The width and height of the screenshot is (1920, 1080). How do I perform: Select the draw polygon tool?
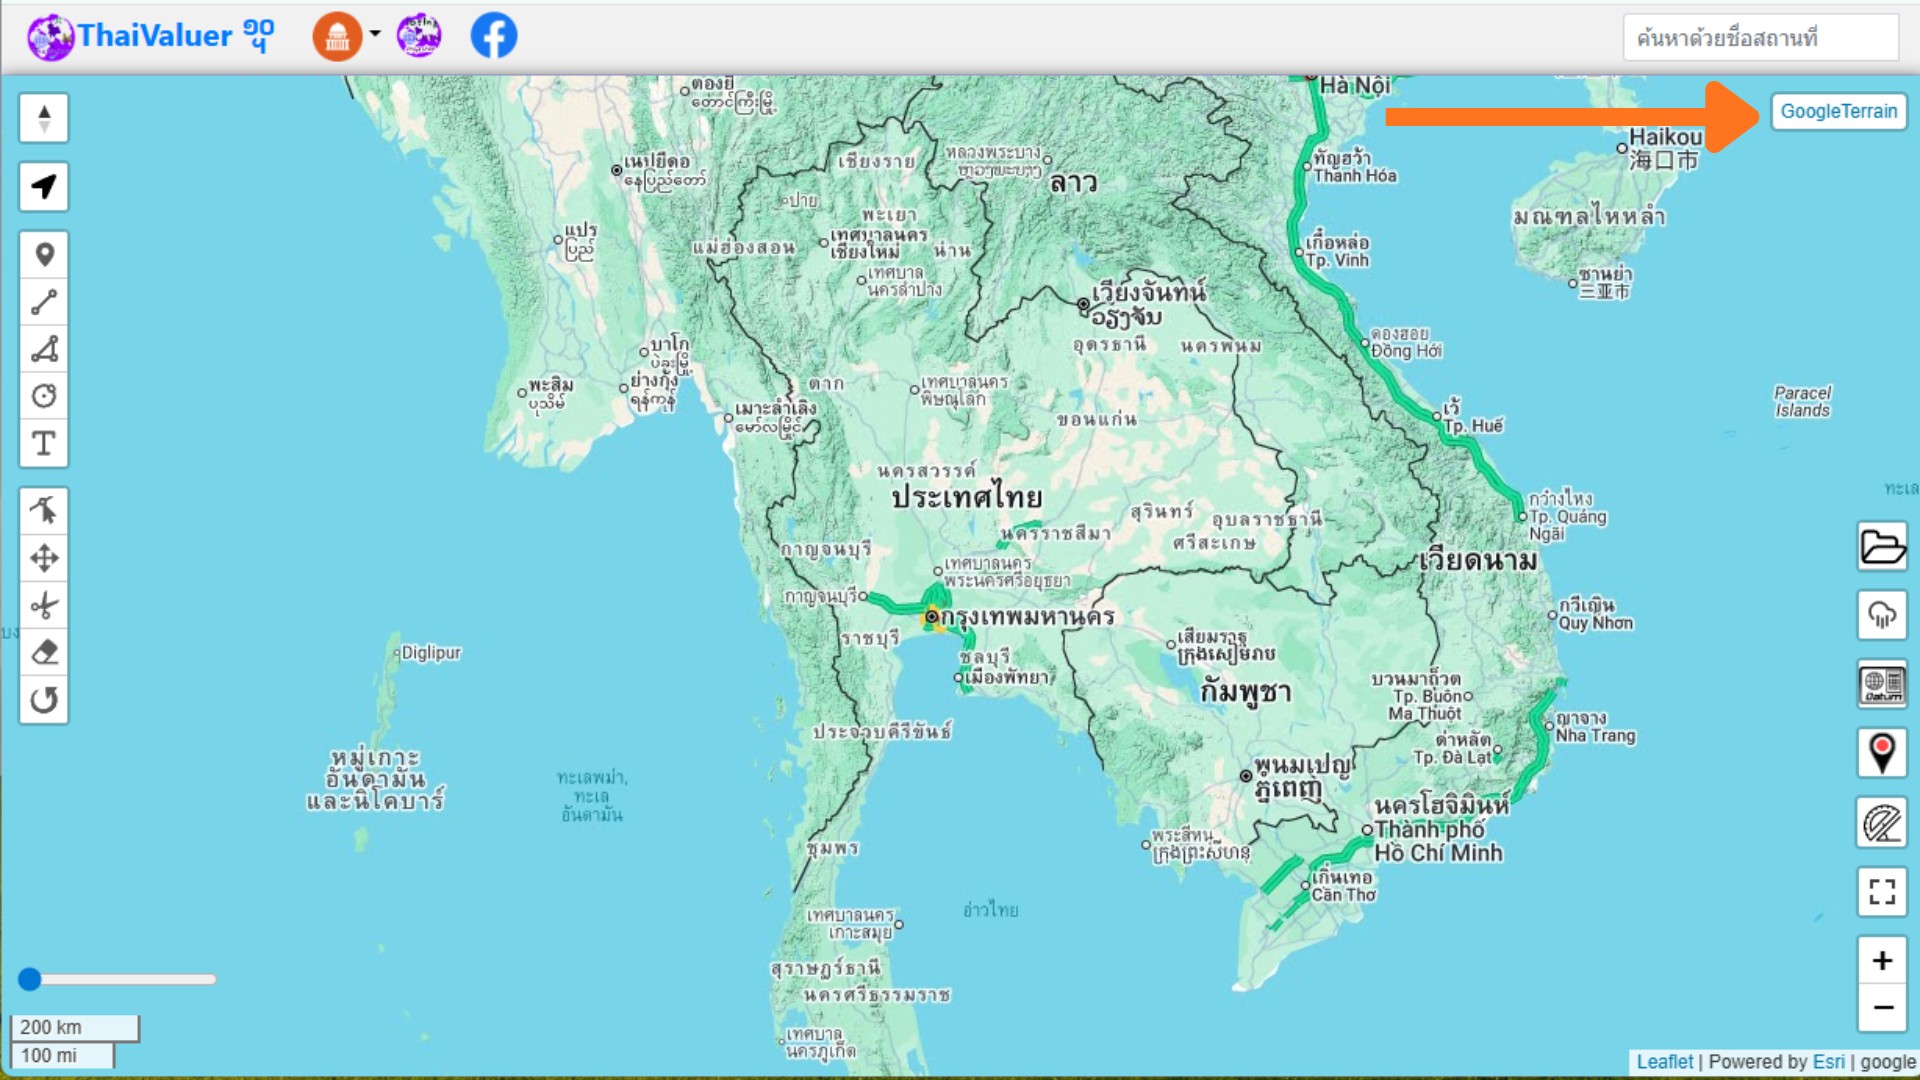click(44, 349)
